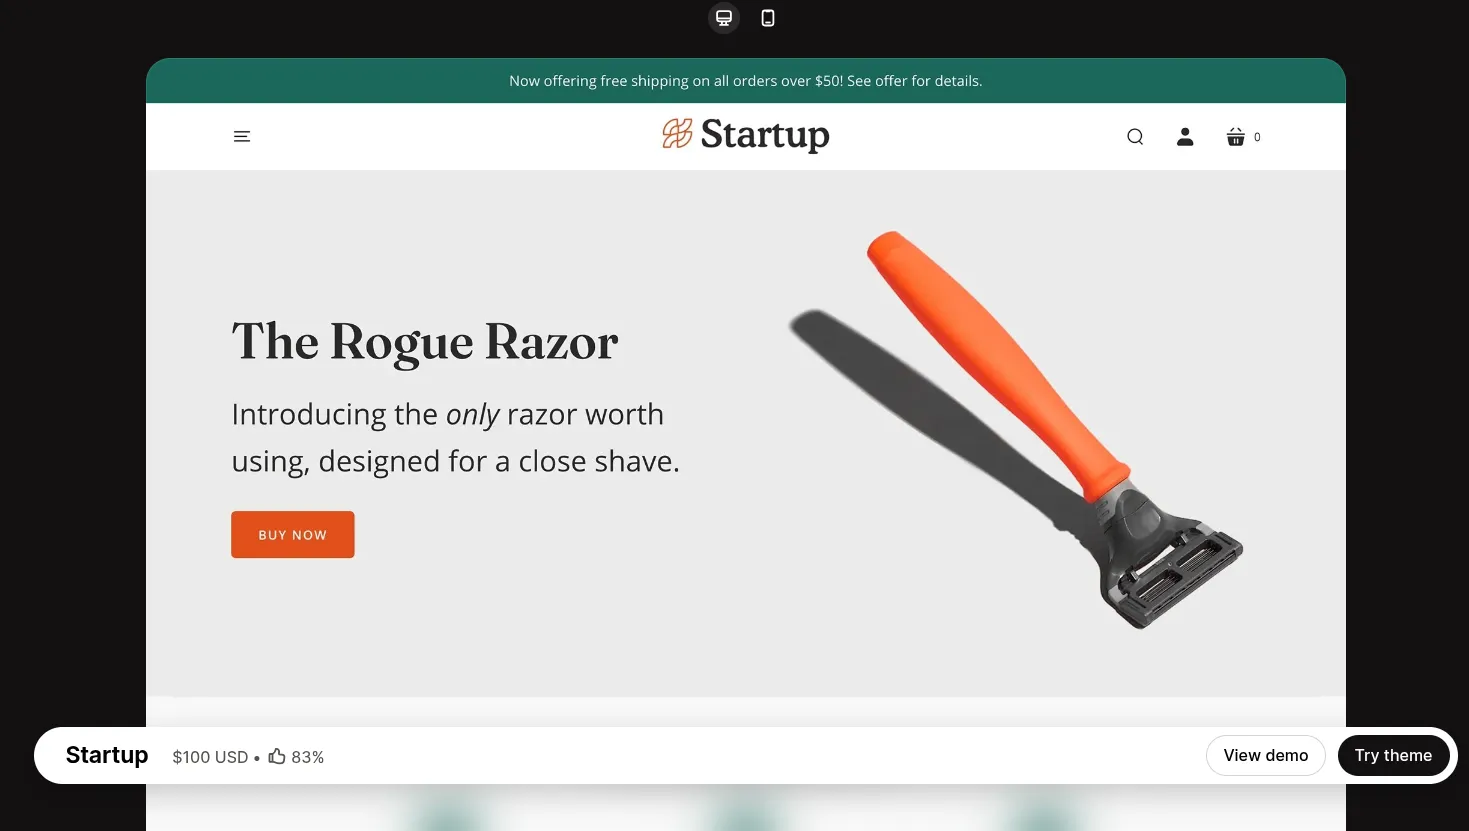The width and height of the screenshot is (1469, 831).
Task: Click the cart item count number
Action: [x=1257, y=137]
